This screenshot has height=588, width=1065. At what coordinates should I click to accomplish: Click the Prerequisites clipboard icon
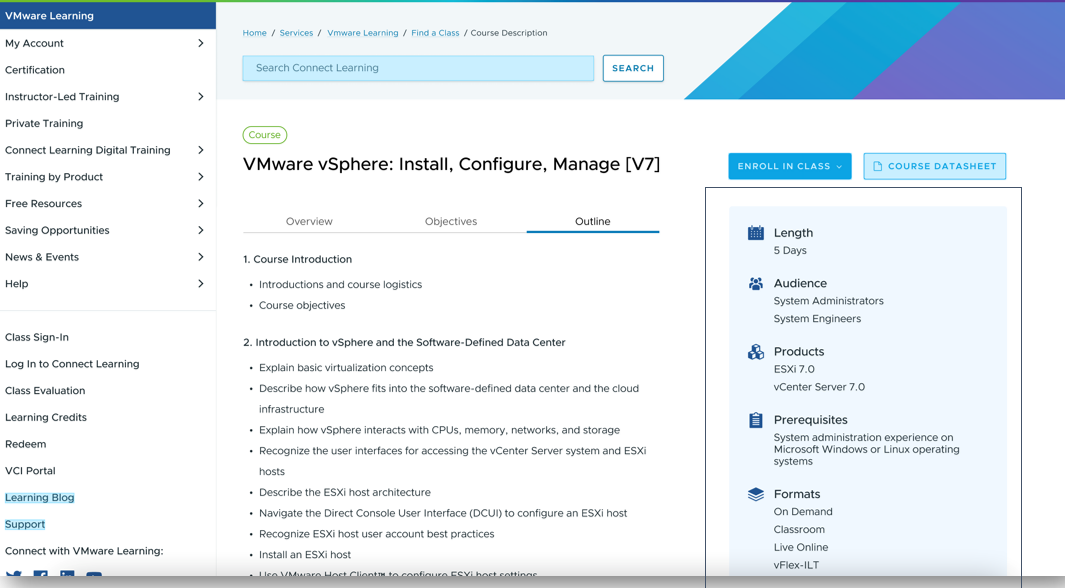755,420
